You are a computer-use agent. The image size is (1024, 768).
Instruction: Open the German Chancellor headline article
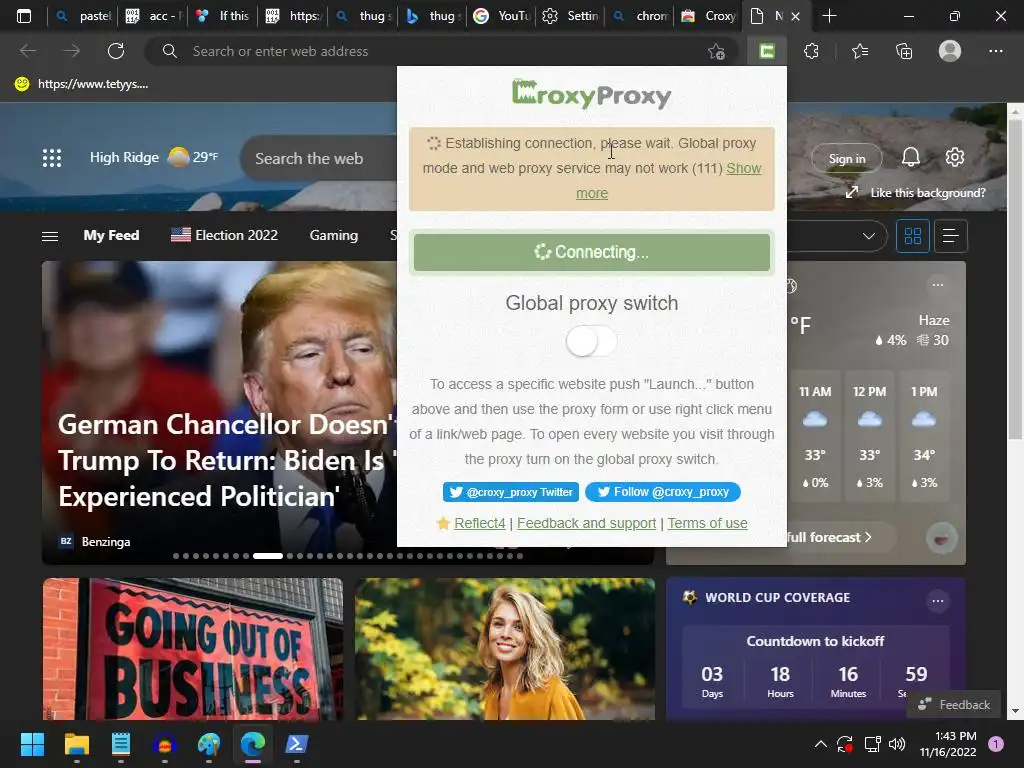pyautogui.click(x=229, y=460)
